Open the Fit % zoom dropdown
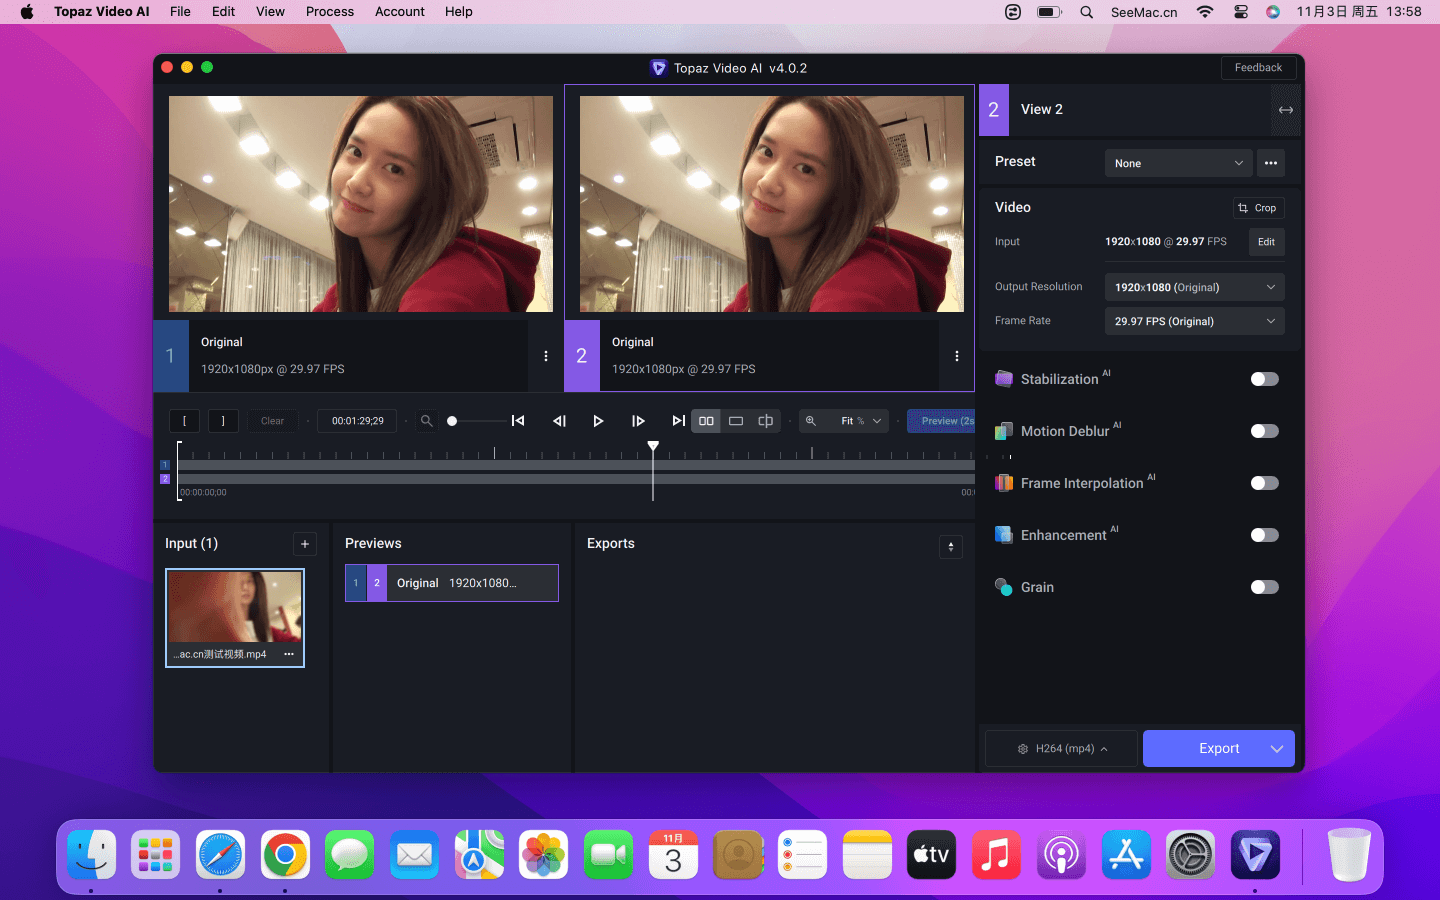 tap(861, 421)
